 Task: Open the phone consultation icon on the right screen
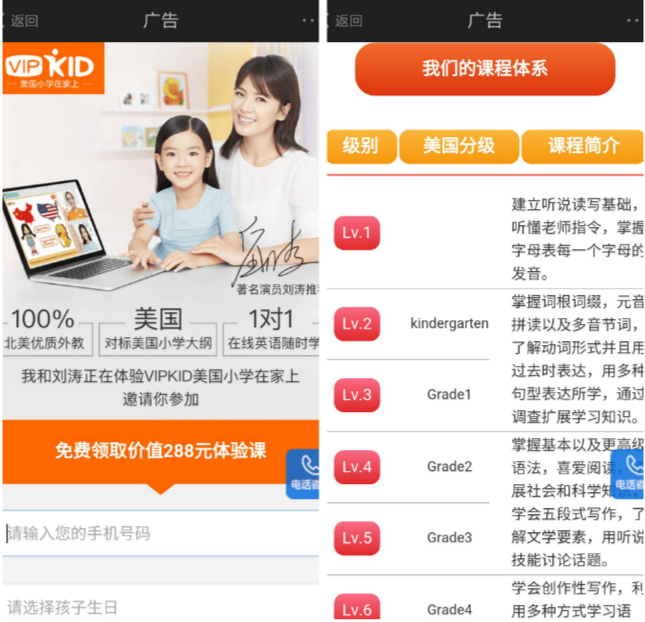pos(628,474)
